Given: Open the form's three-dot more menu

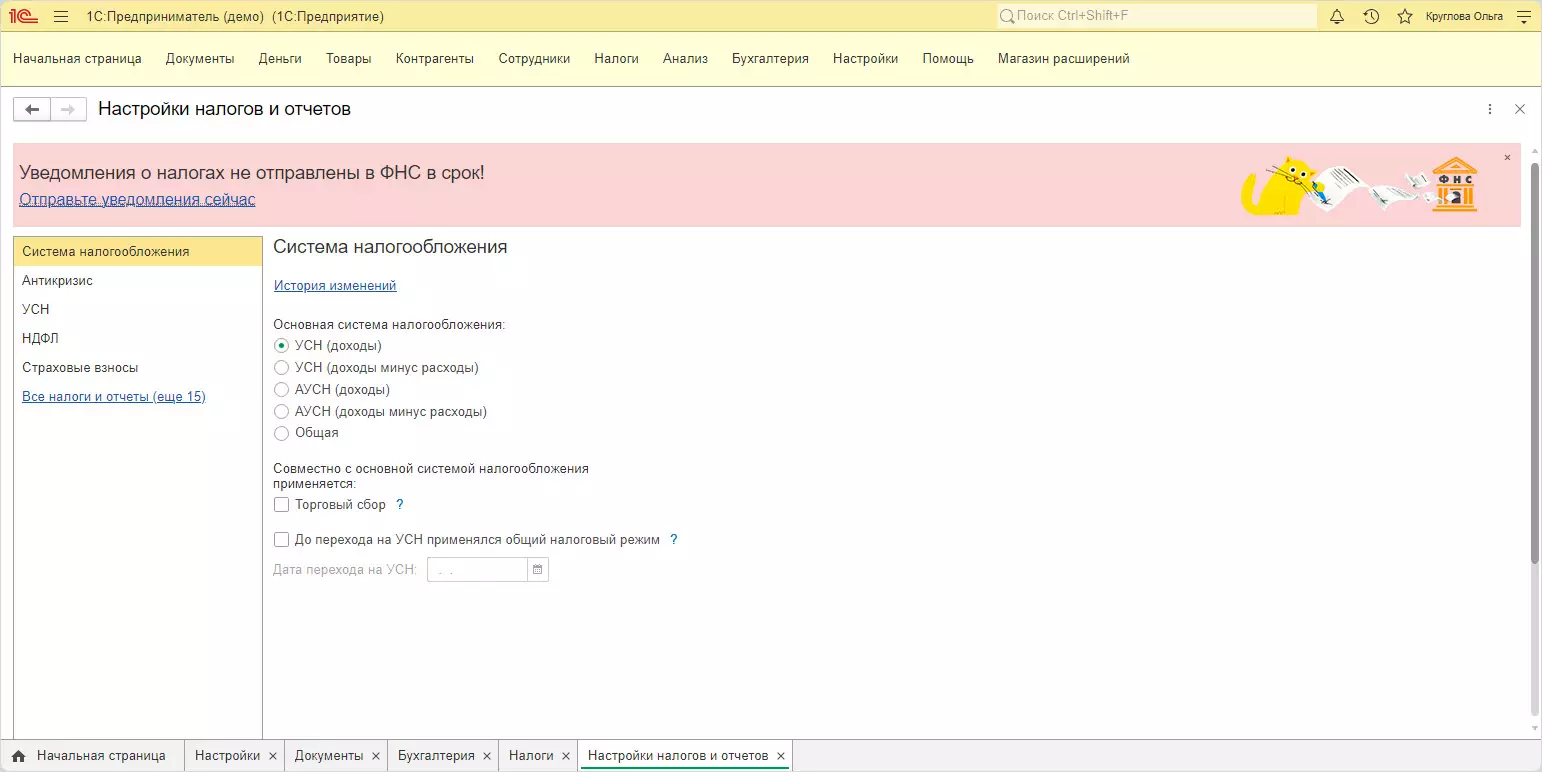Looking at the screenshot, I should (1490, 109).
